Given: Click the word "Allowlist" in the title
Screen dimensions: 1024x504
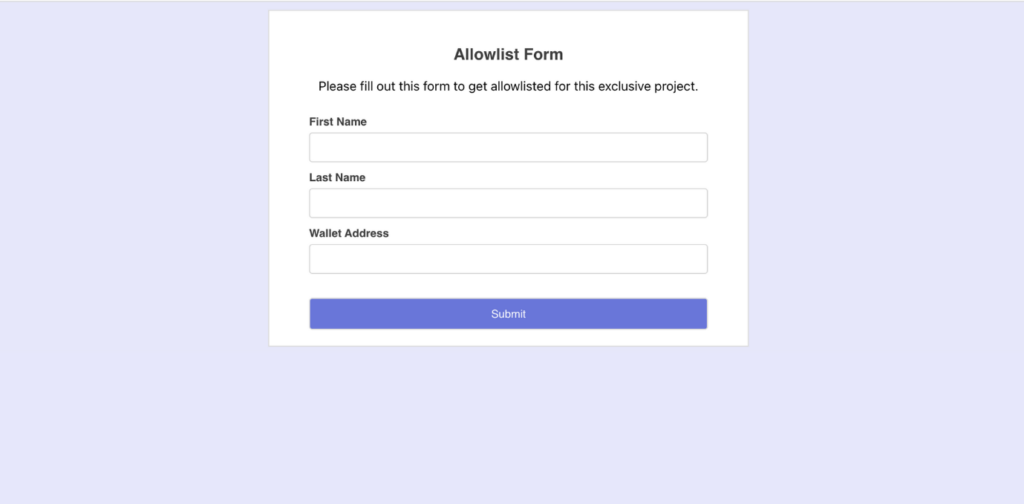Looking at the screenshot, I should [486, 54].
